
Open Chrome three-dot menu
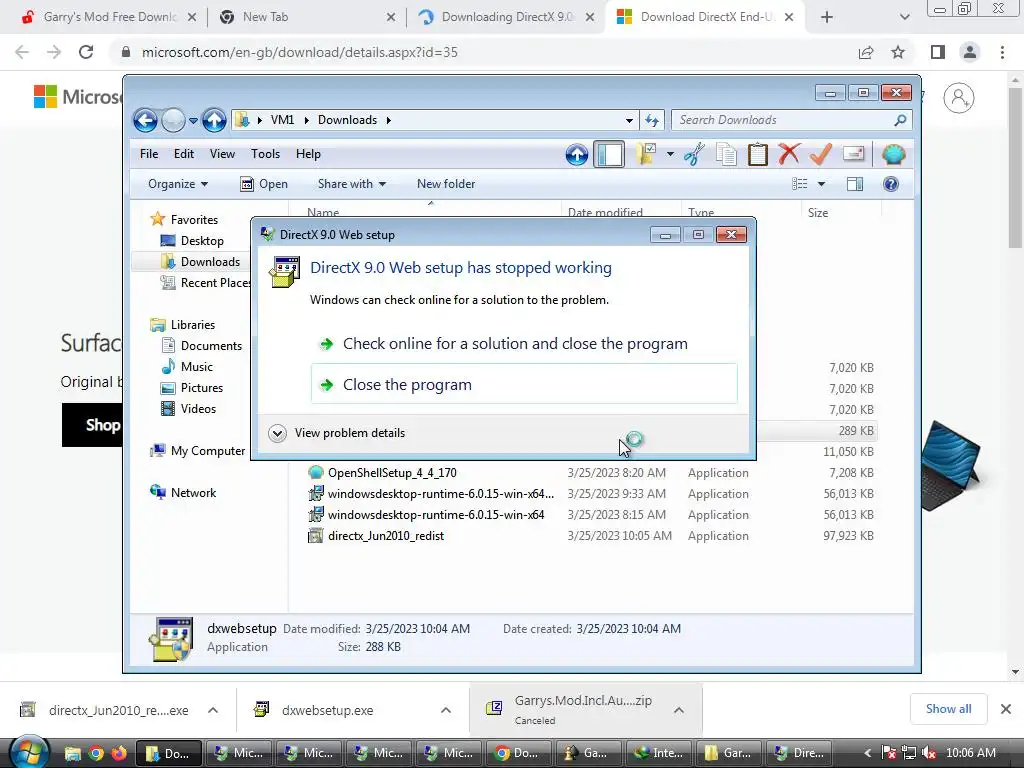click(x=1002, y=52)
